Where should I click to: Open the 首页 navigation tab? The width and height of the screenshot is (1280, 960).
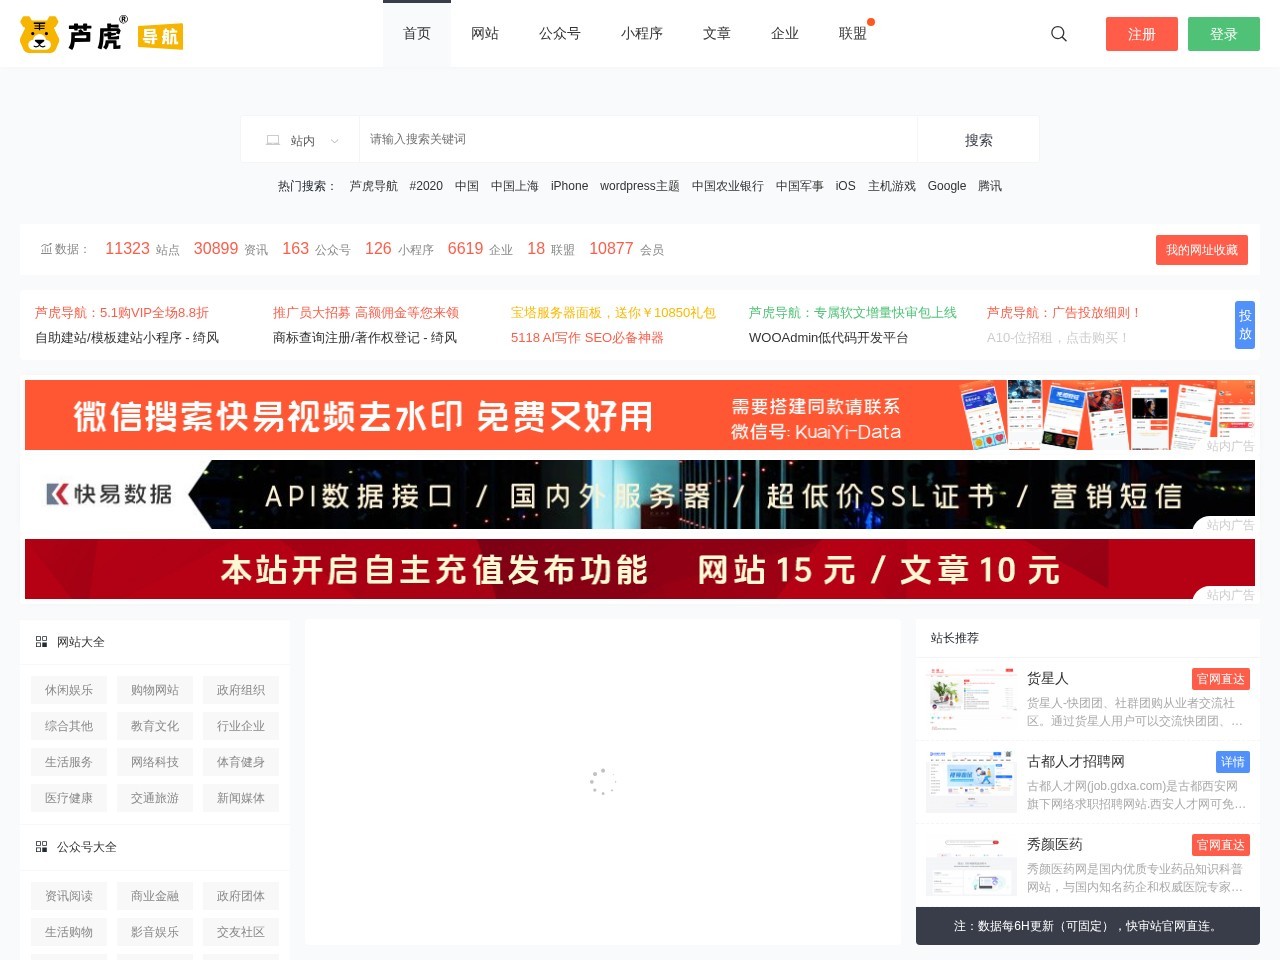pyautogui.click(x=417, y=34)
